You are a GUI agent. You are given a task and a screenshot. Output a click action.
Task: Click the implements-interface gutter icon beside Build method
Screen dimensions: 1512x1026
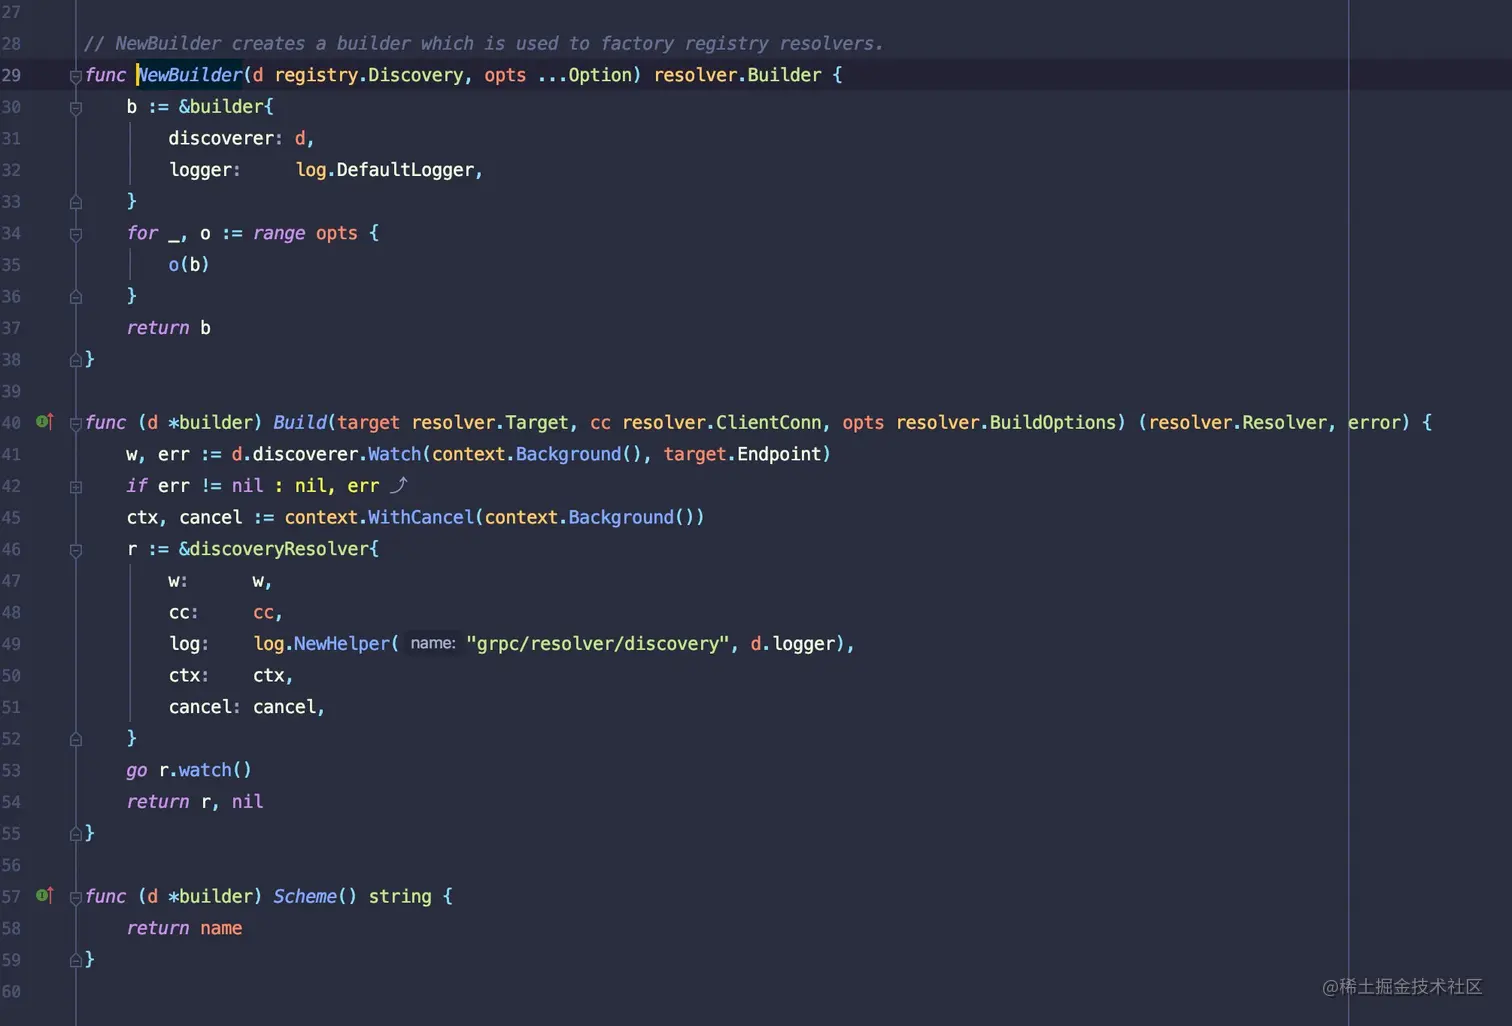[x=45, y=422]
